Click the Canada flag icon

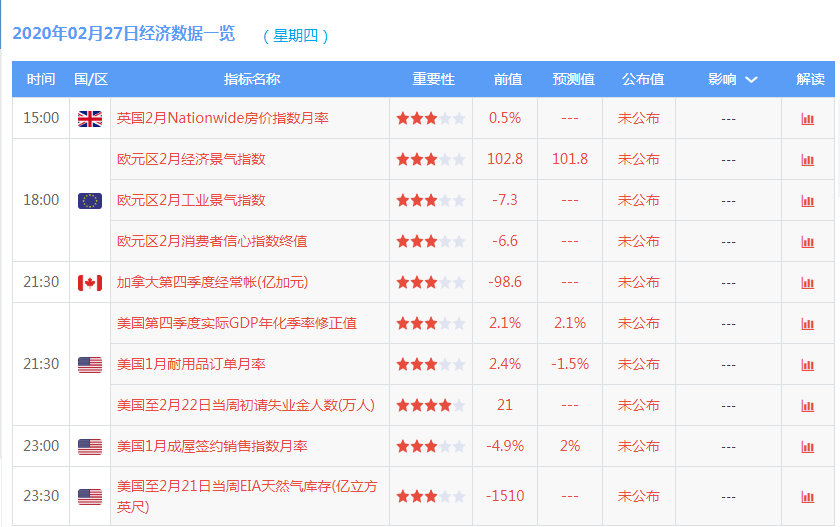(x=90, y=283)
